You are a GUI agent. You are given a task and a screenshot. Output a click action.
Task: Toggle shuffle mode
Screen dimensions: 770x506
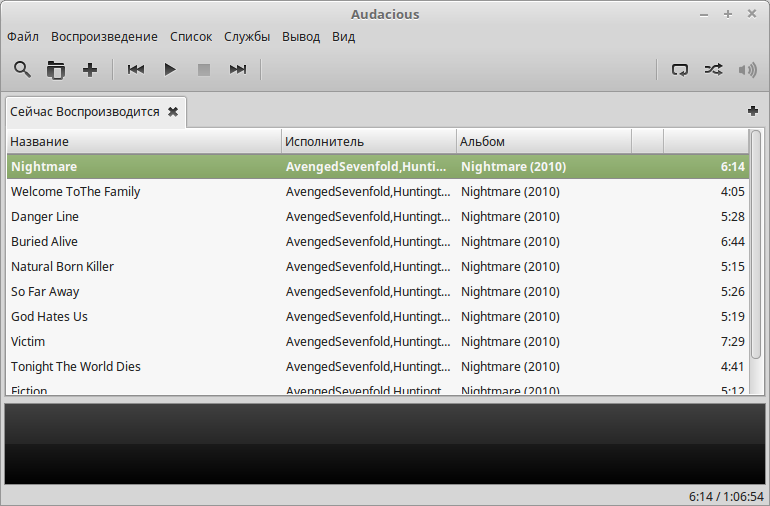click(714, 69)
